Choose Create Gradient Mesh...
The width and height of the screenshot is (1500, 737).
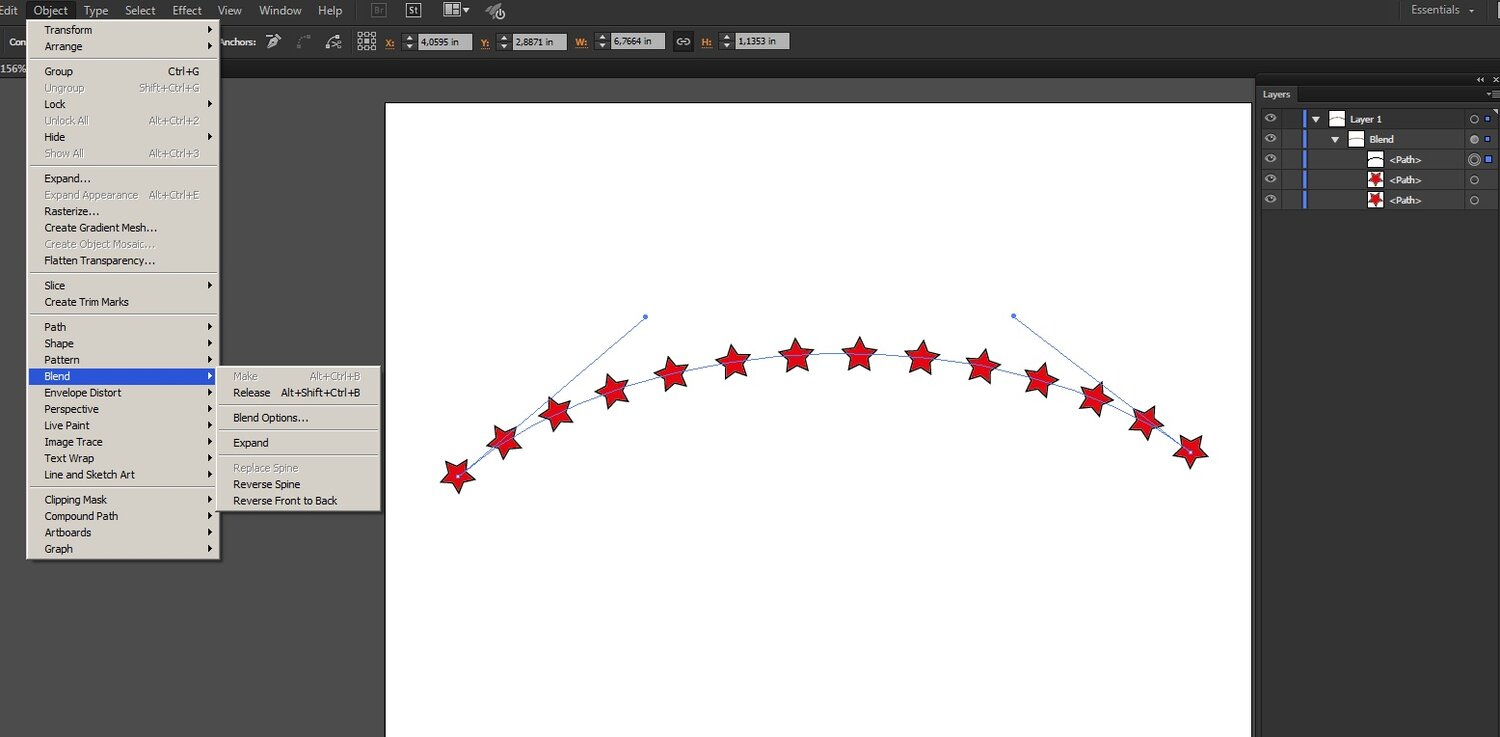click(x=123, y=228)
